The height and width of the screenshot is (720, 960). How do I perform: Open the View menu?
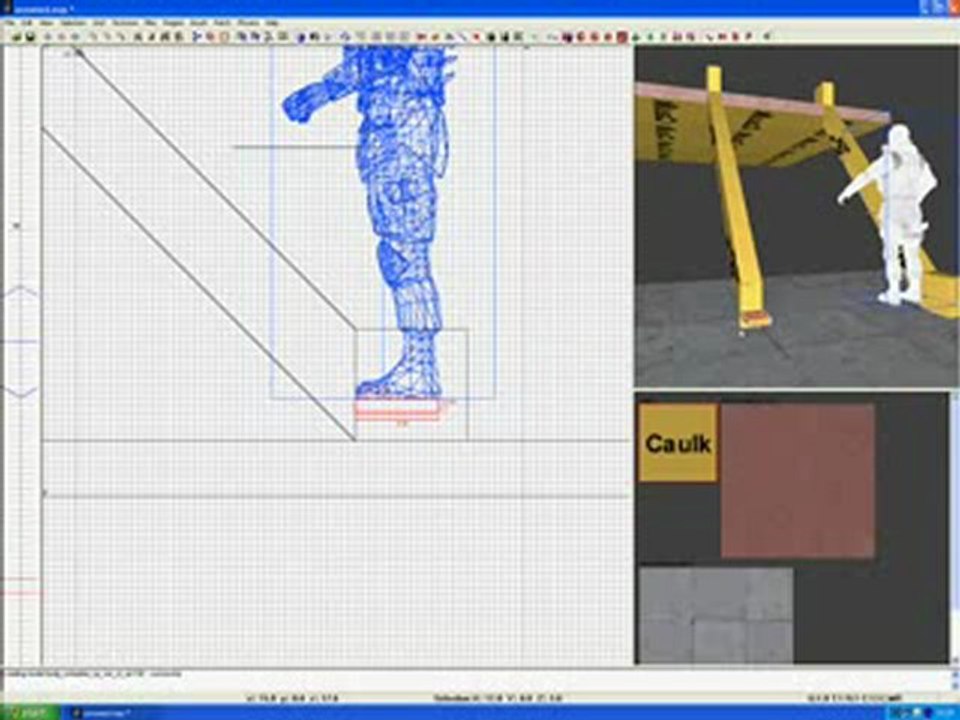coord(47,23)
